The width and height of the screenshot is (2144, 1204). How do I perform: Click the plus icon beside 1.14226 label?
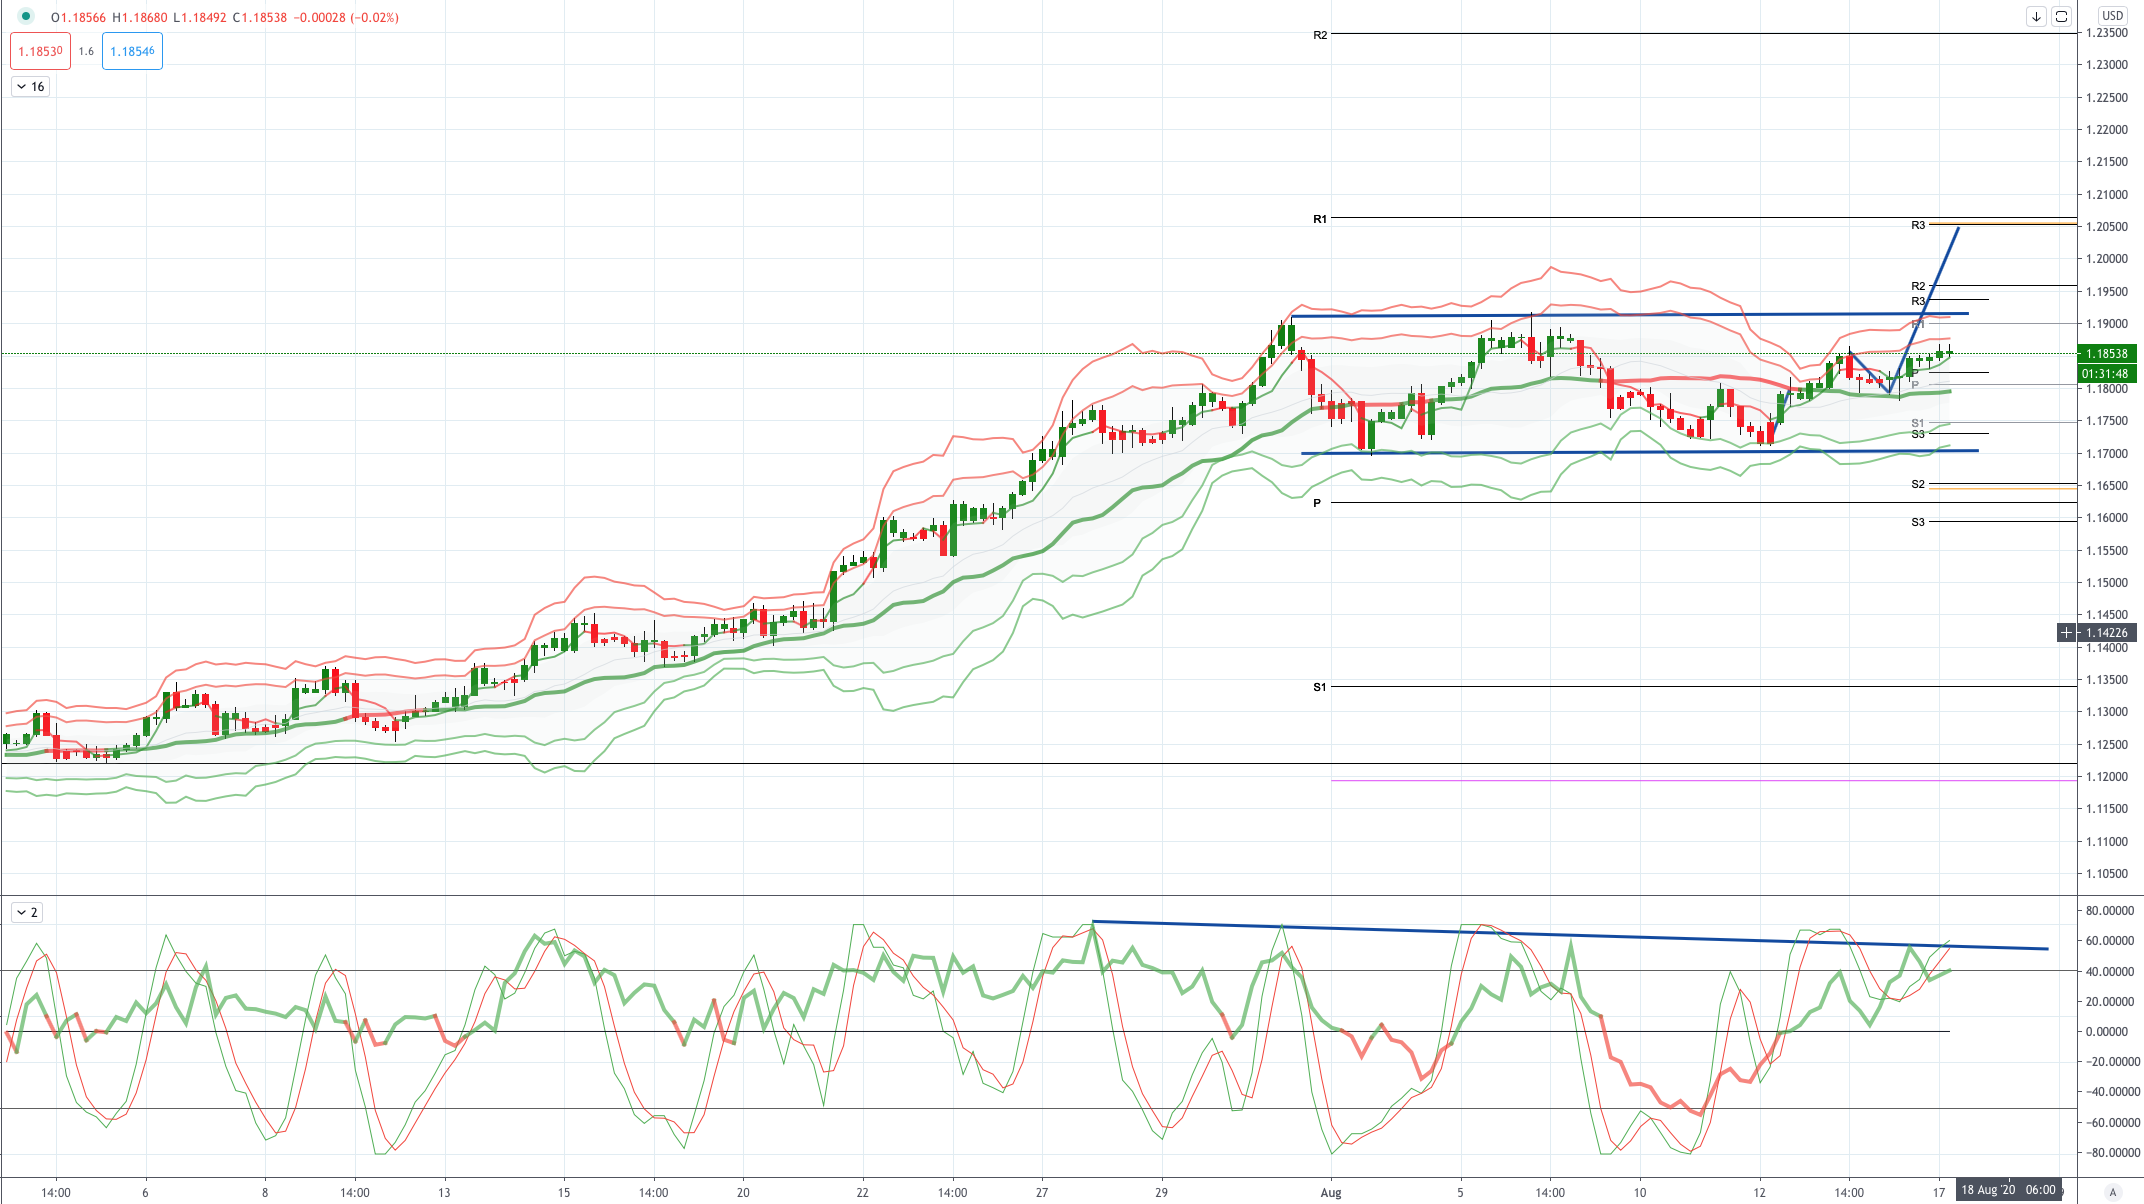point(2066,632)
